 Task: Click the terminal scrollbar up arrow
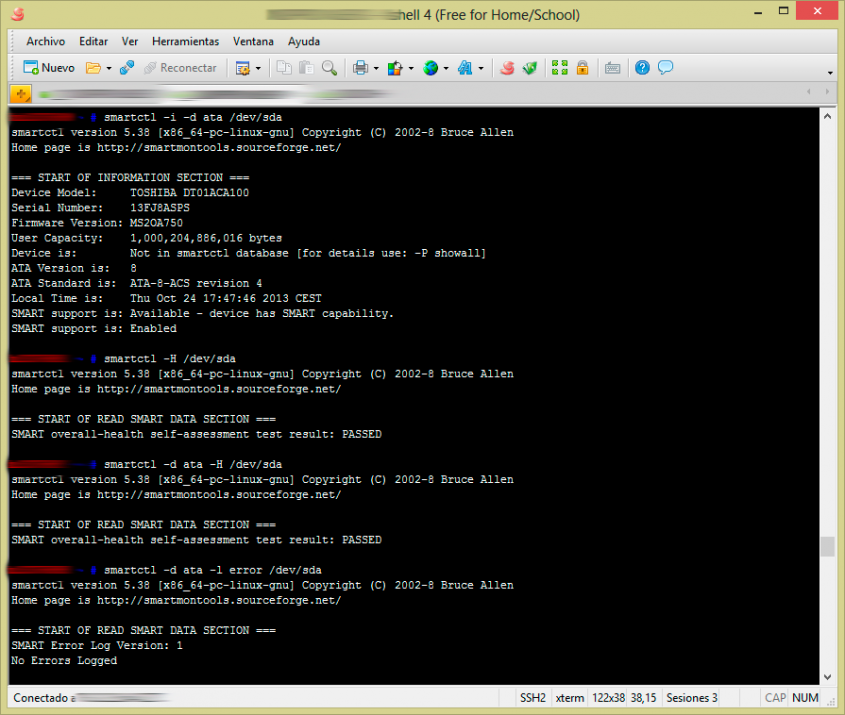pos(828,116)
